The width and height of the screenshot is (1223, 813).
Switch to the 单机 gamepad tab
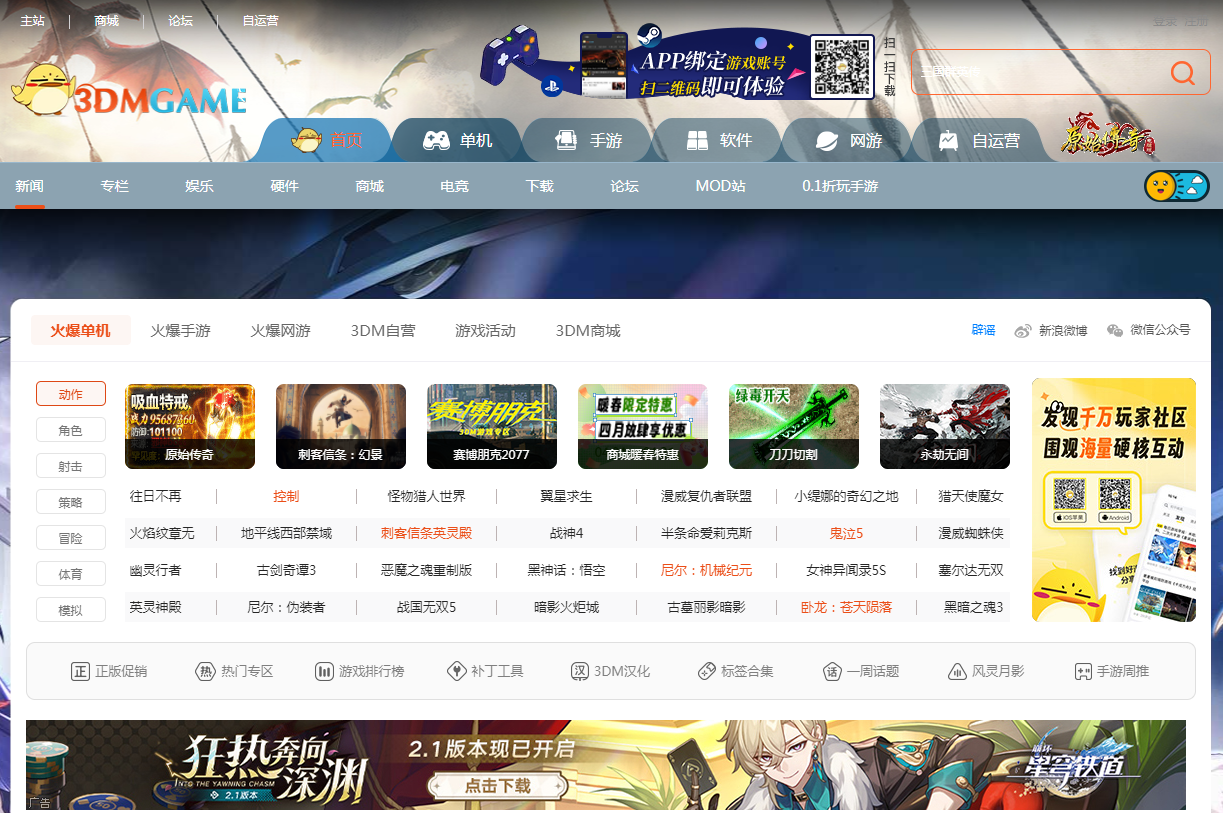457,140
